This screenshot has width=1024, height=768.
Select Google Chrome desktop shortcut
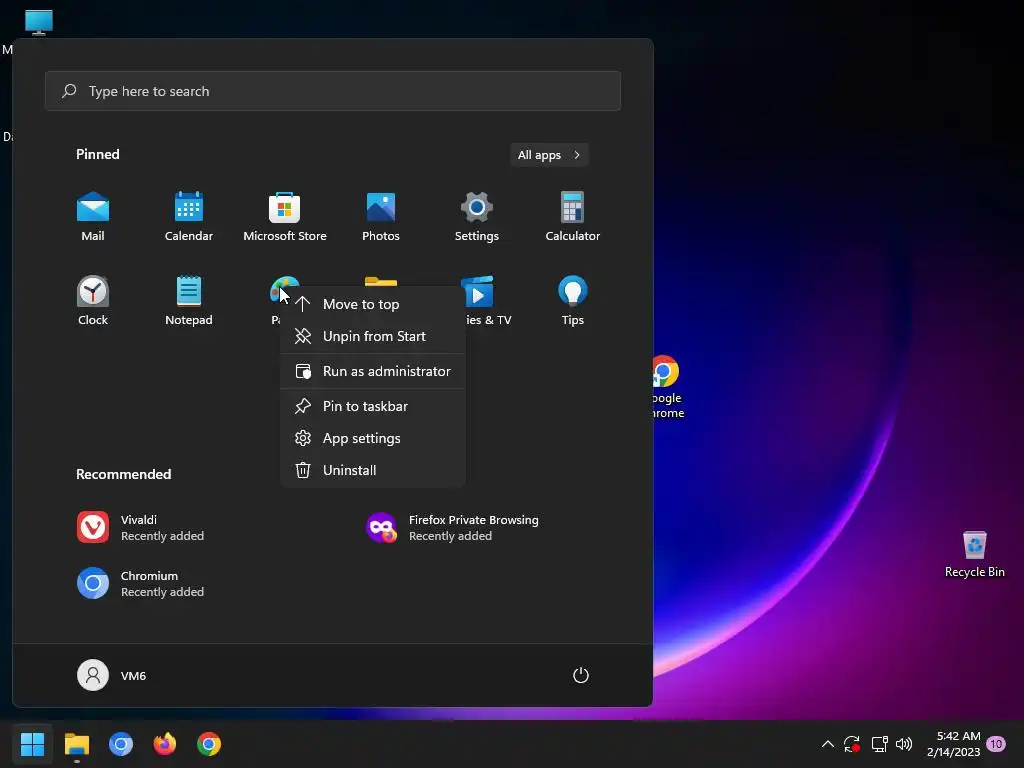pyautogui.click(x=667, y=387)
